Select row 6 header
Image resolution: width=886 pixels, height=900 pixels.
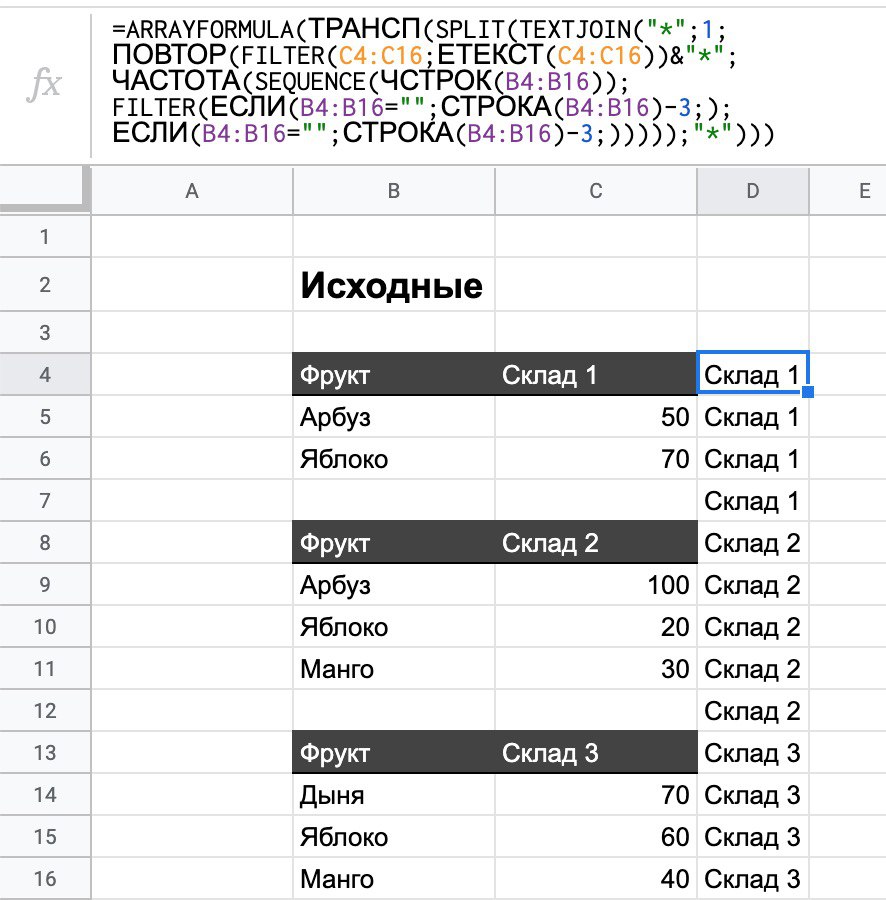click(45, 458)
